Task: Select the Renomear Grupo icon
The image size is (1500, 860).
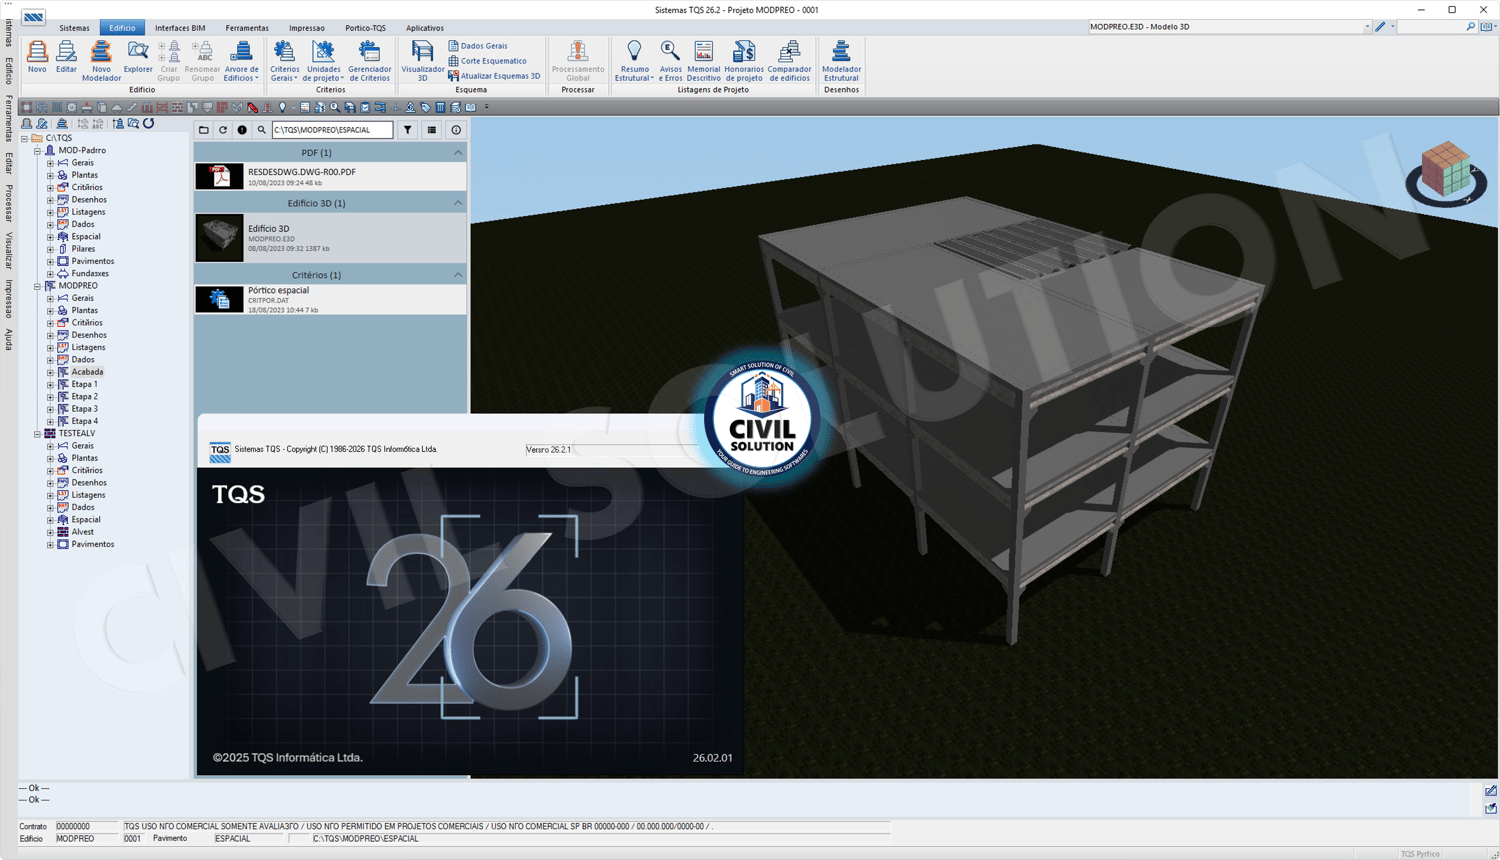Action: click(x=202, y=61)
